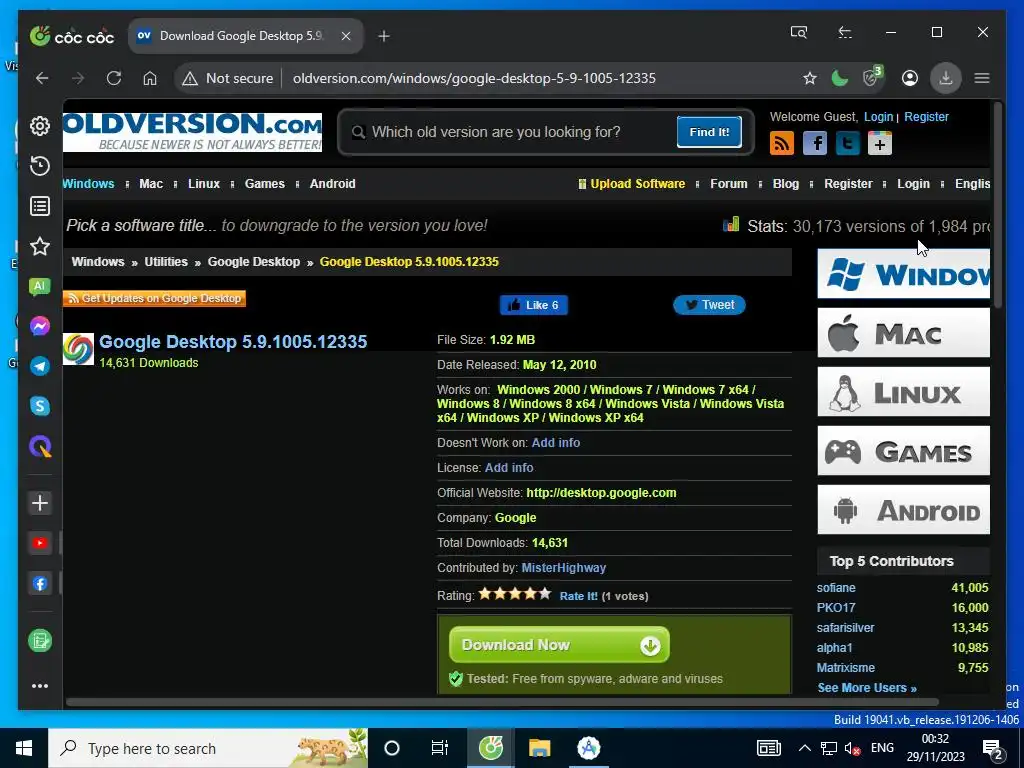
Task: Open AI chat icon in sidebar
Action: pyautogui.click(x=40, y=286)
